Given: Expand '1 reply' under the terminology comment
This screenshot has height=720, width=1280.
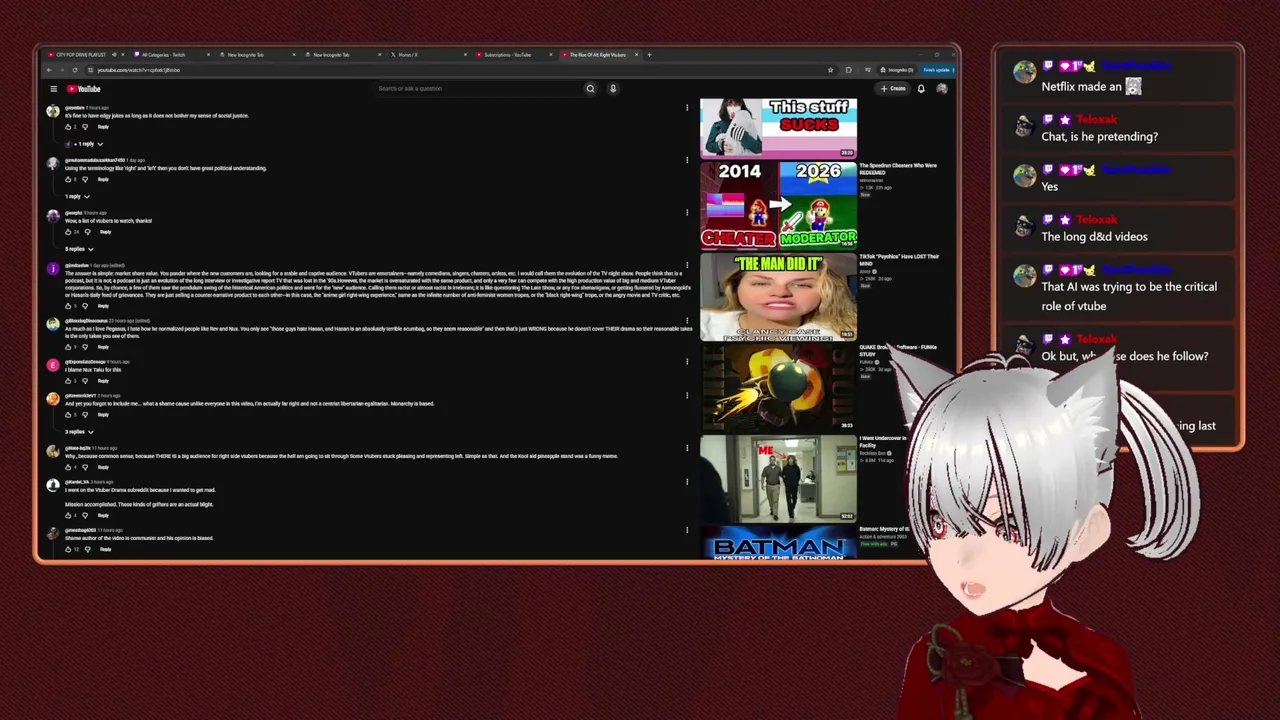Looking at the screenshot, I should point(76,197).
